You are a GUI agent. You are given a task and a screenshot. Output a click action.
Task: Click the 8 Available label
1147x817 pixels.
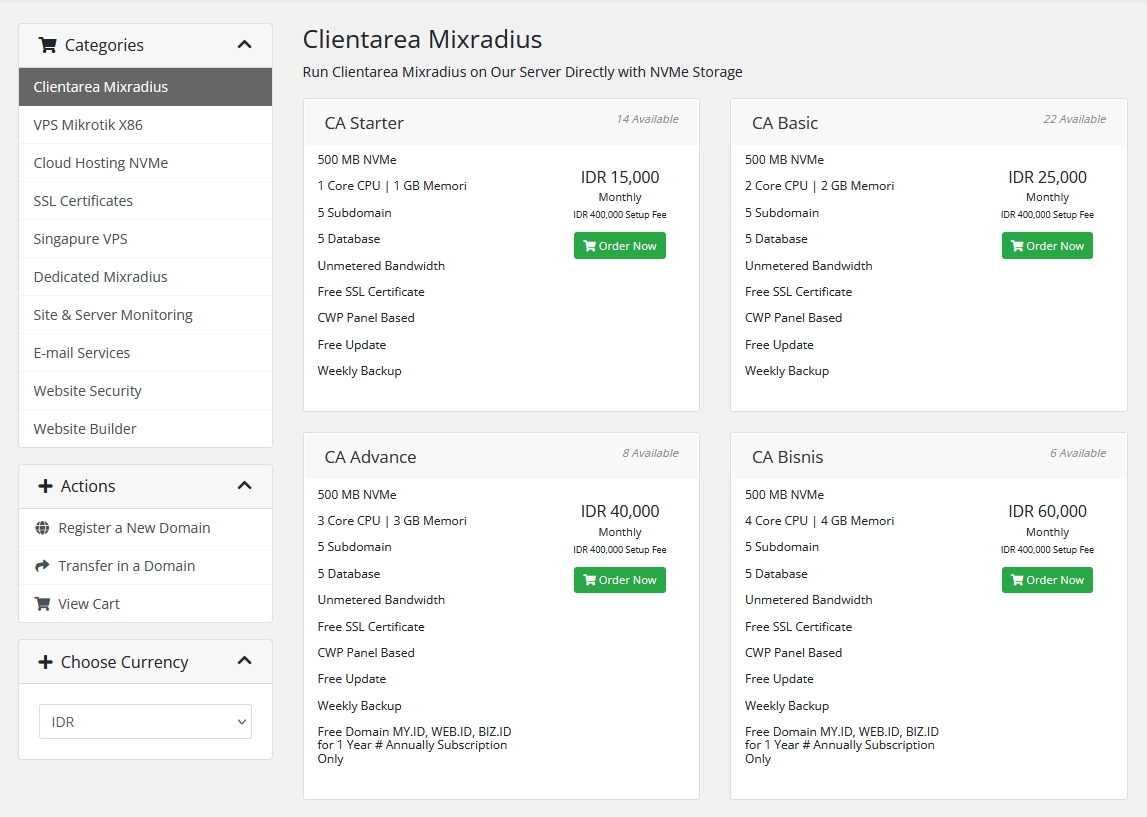[650, 453]
